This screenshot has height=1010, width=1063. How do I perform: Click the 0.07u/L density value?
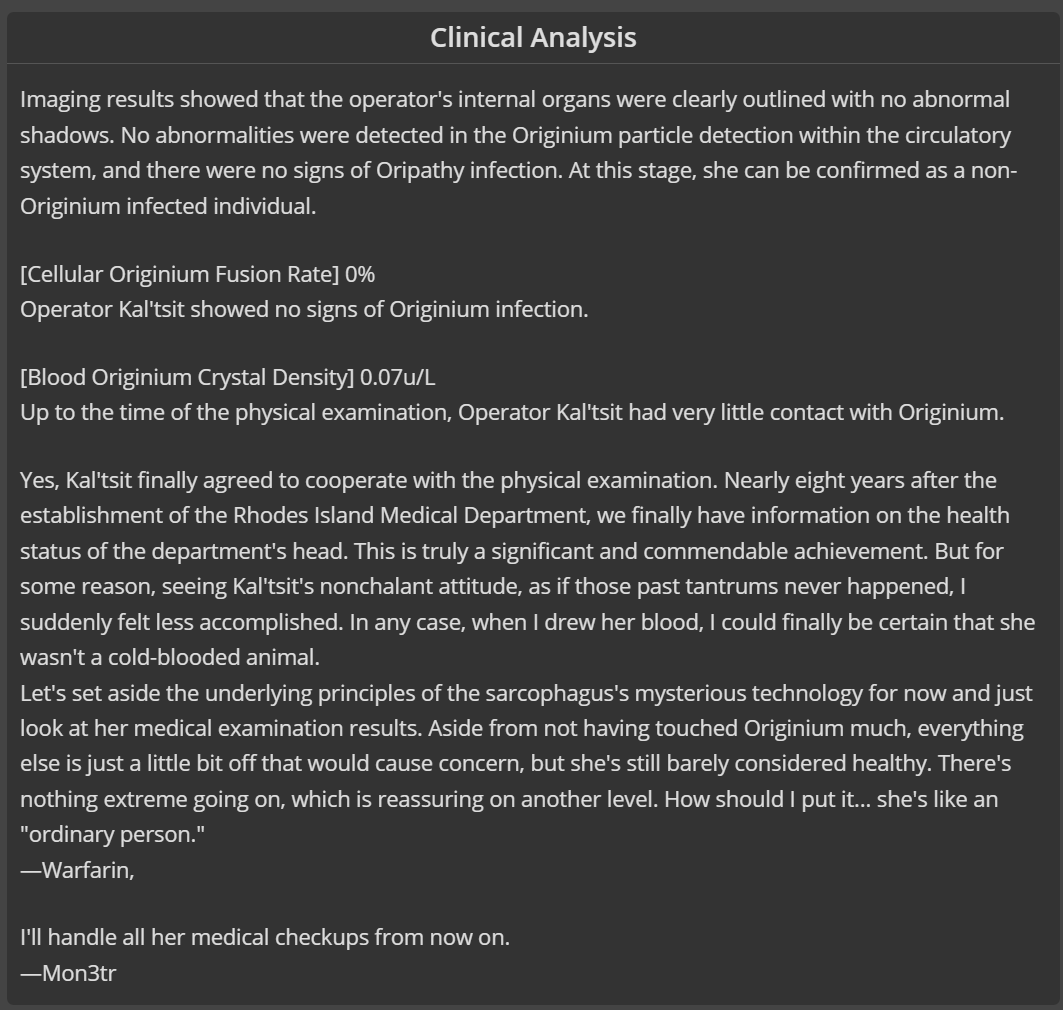[x=397, y=377]
